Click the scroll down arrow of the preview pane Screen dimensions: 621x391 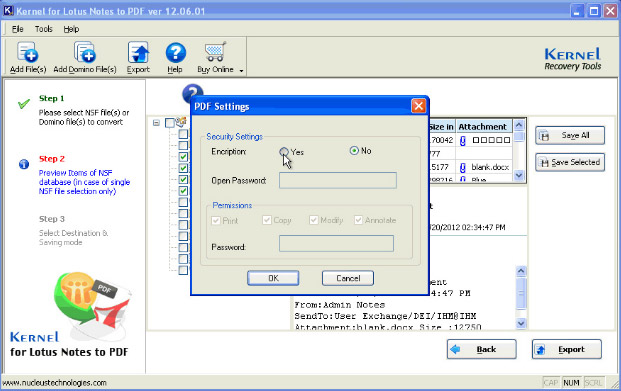click(521, 323)
